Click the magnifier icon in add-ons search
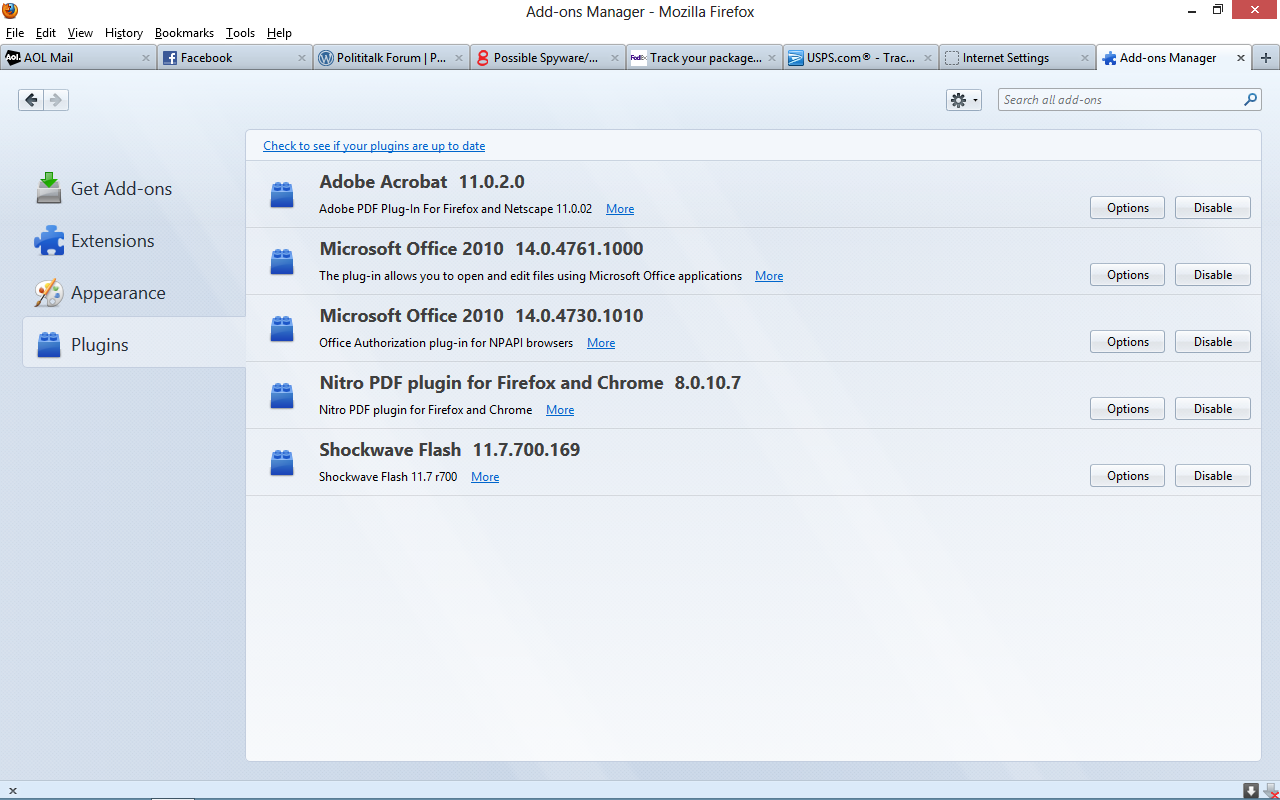Image resolution: width=1280 pixels, height=800 pixels. pyautogui.click(x=1250, y=100)
